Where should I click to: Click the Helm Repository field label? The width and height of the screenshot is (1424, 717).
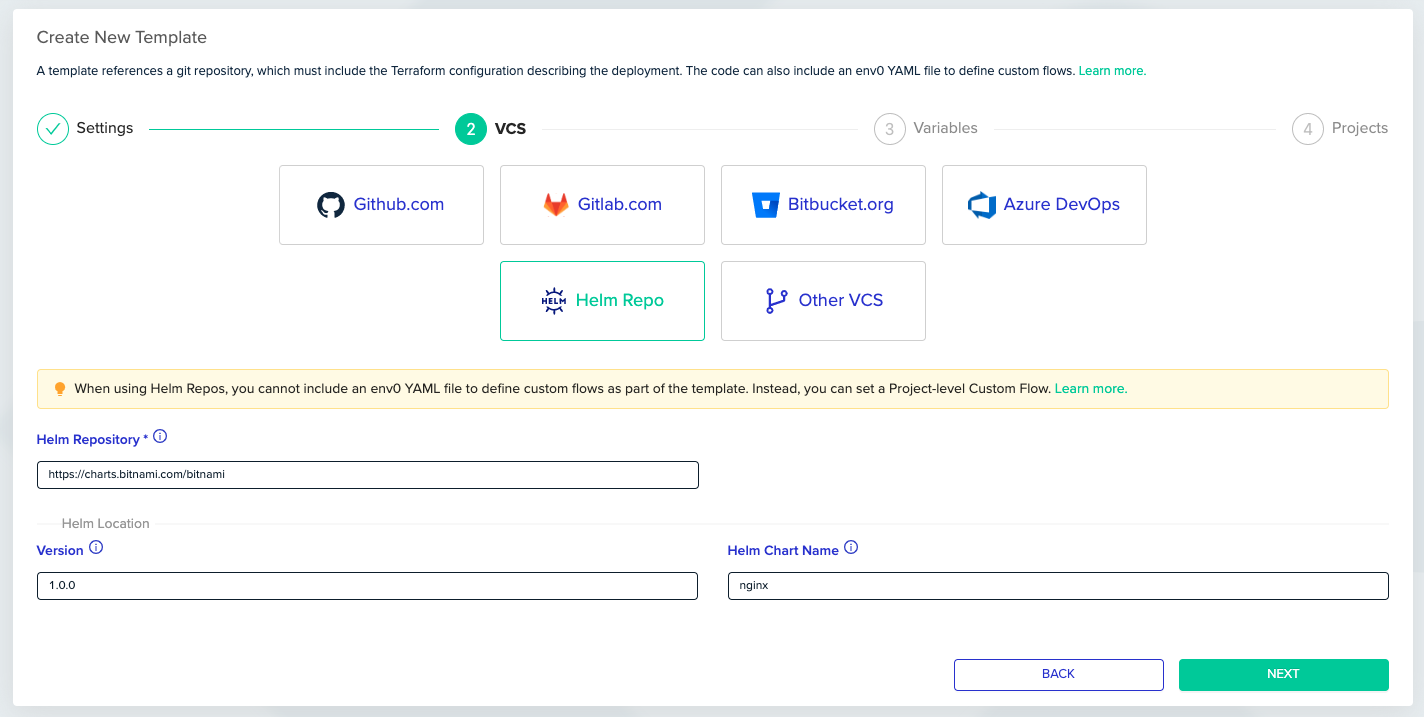(92, 440)
